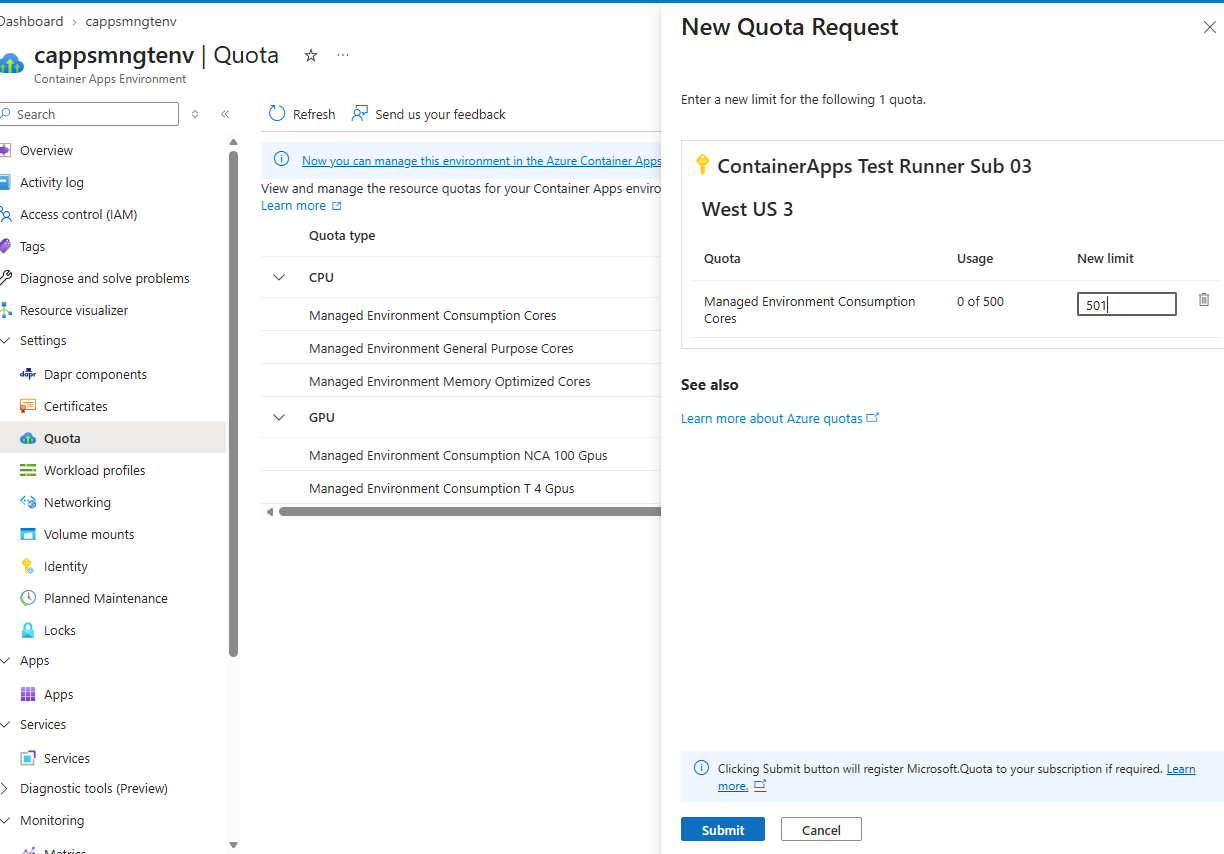The width and height of the screenshot is (1224, 854).
Task: Click the info icon in the blue banner
Action: click(282, 160)
